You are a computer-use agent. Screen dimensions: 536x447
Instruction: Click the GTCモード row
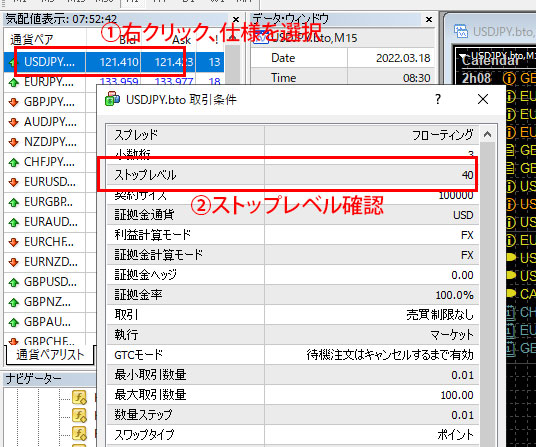click(293, 355)
